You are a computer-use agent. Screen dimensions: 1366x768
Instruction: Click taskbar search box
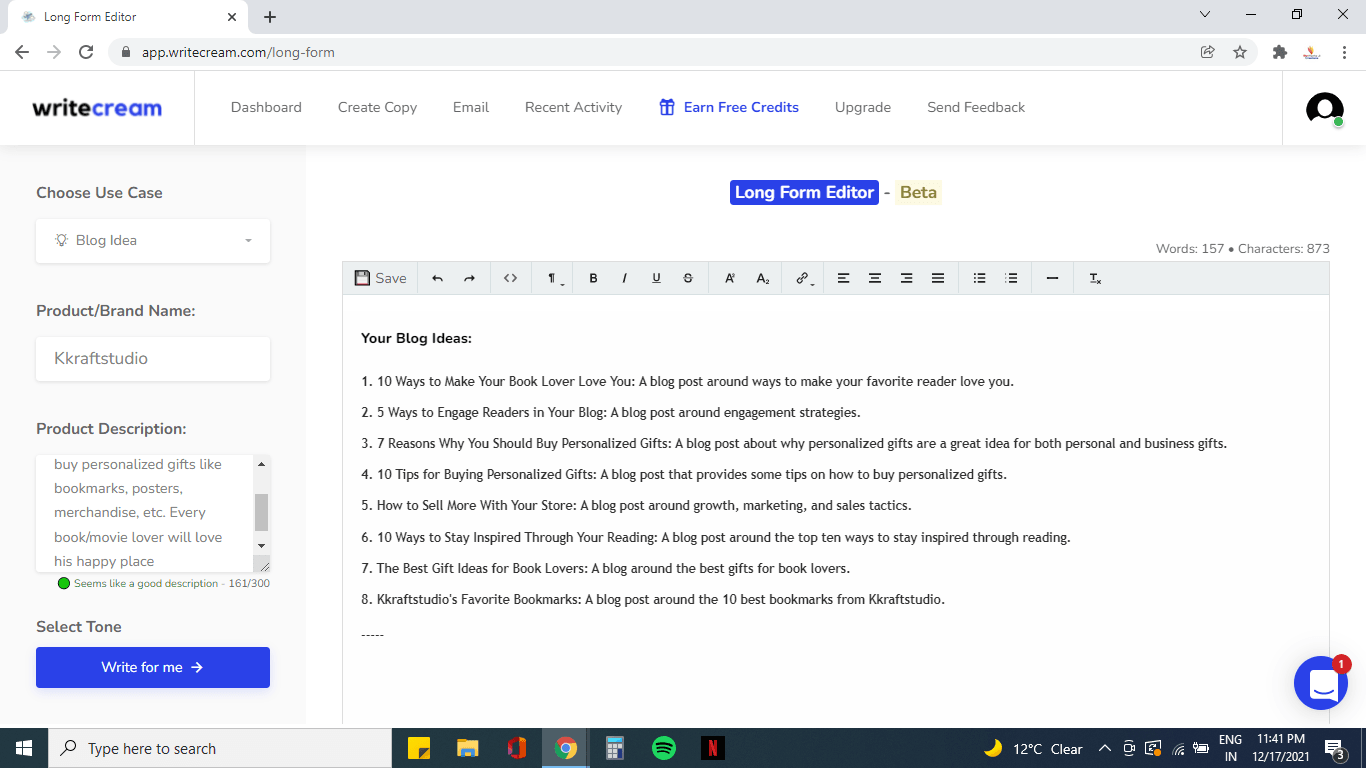pos(220,748)
